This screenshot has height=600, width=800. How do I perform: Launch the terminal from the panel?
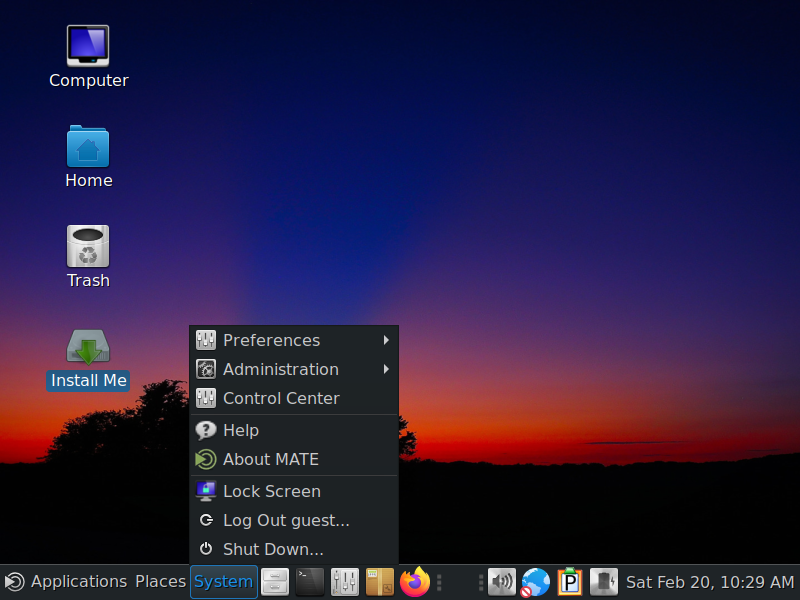point(310,582)
